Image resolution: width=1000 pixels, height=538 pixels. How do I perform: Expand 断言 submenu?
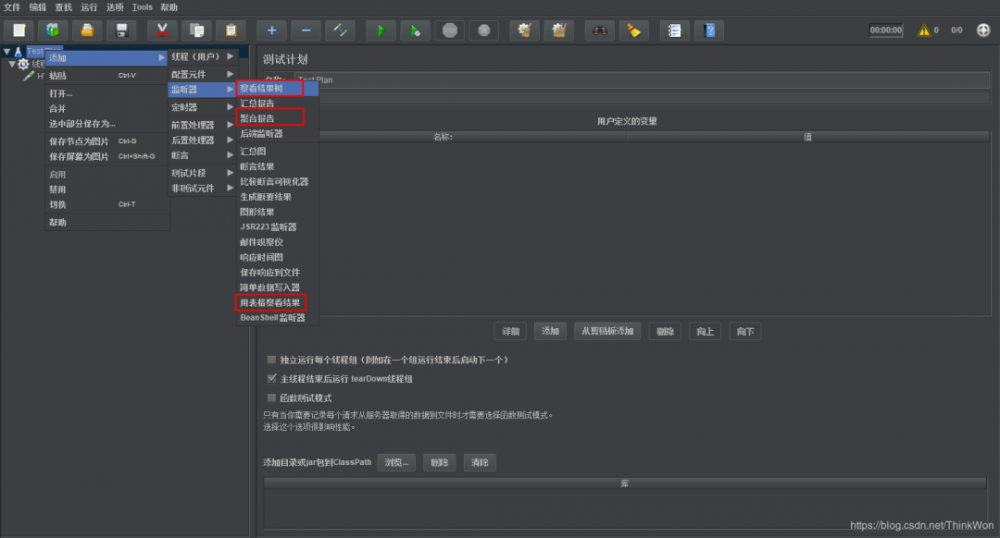(x=203, y=156)
